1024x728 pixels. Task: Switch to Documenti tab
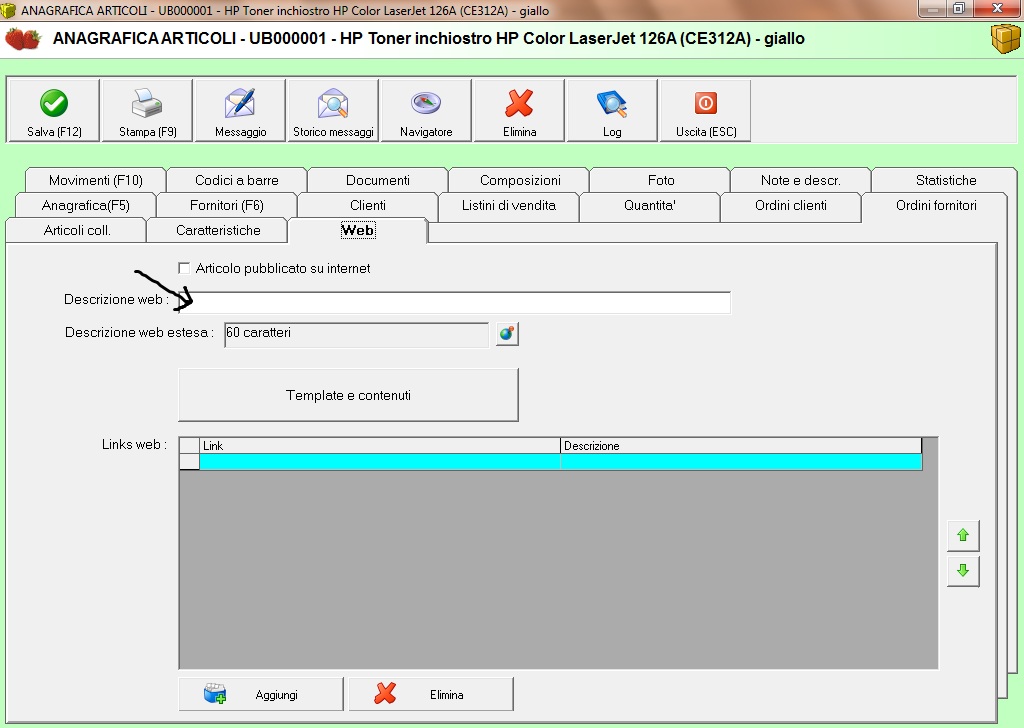377,180
